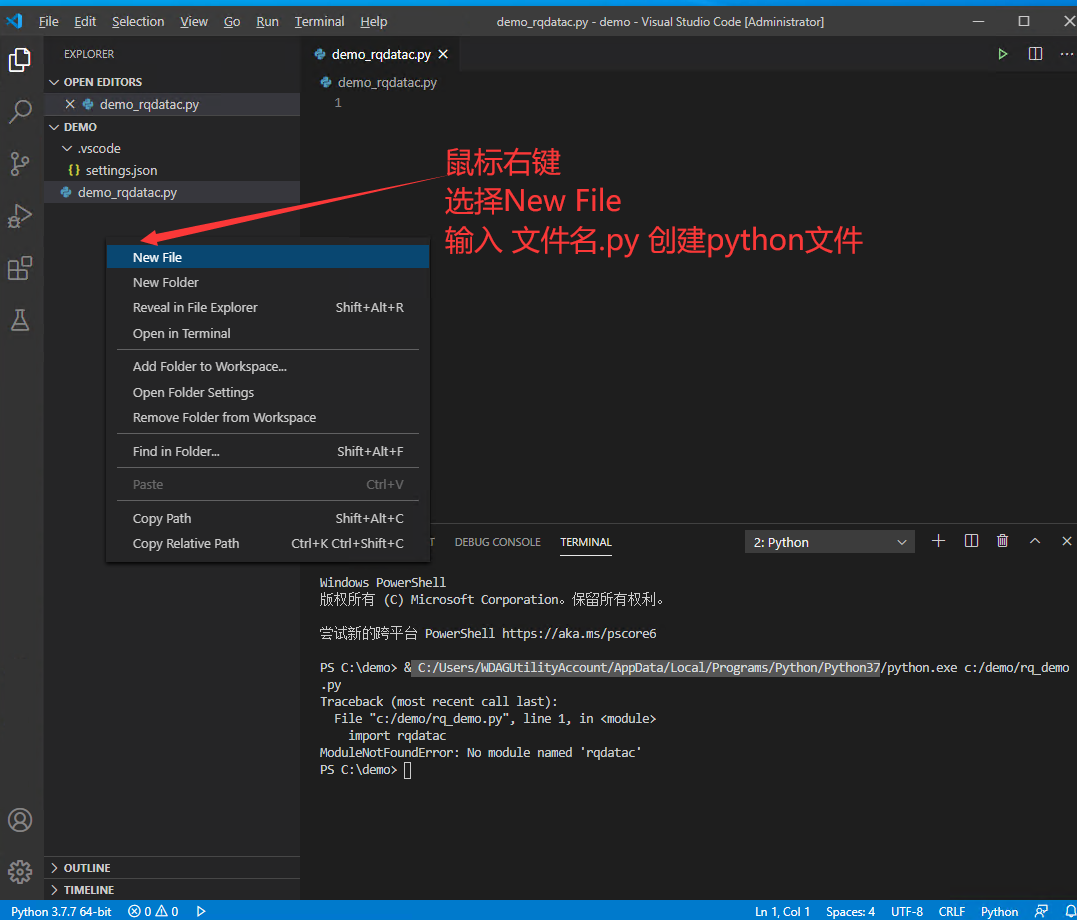The height and width of the screenshot is (920, 1077).
Task: Click Ln 1, Col 1 status item
Action: click(x=782, y=911)
